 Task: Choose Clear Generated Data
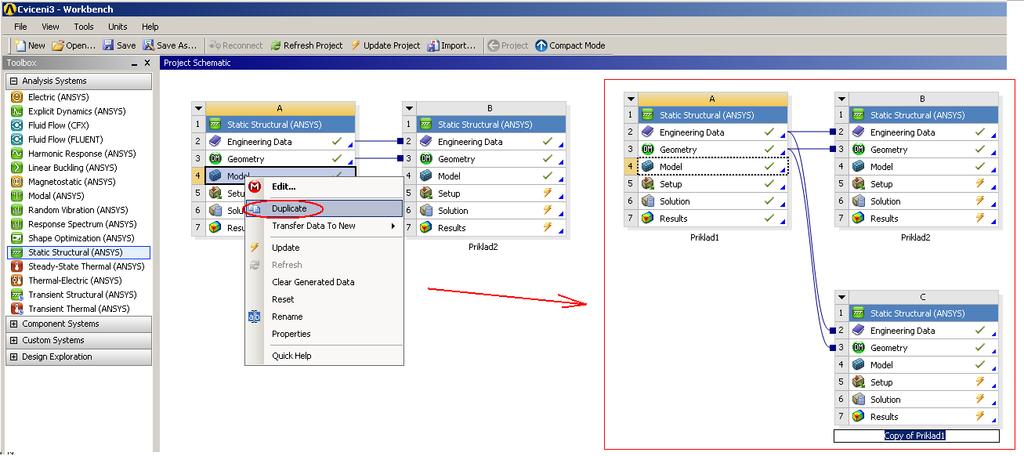pos(324,282)
